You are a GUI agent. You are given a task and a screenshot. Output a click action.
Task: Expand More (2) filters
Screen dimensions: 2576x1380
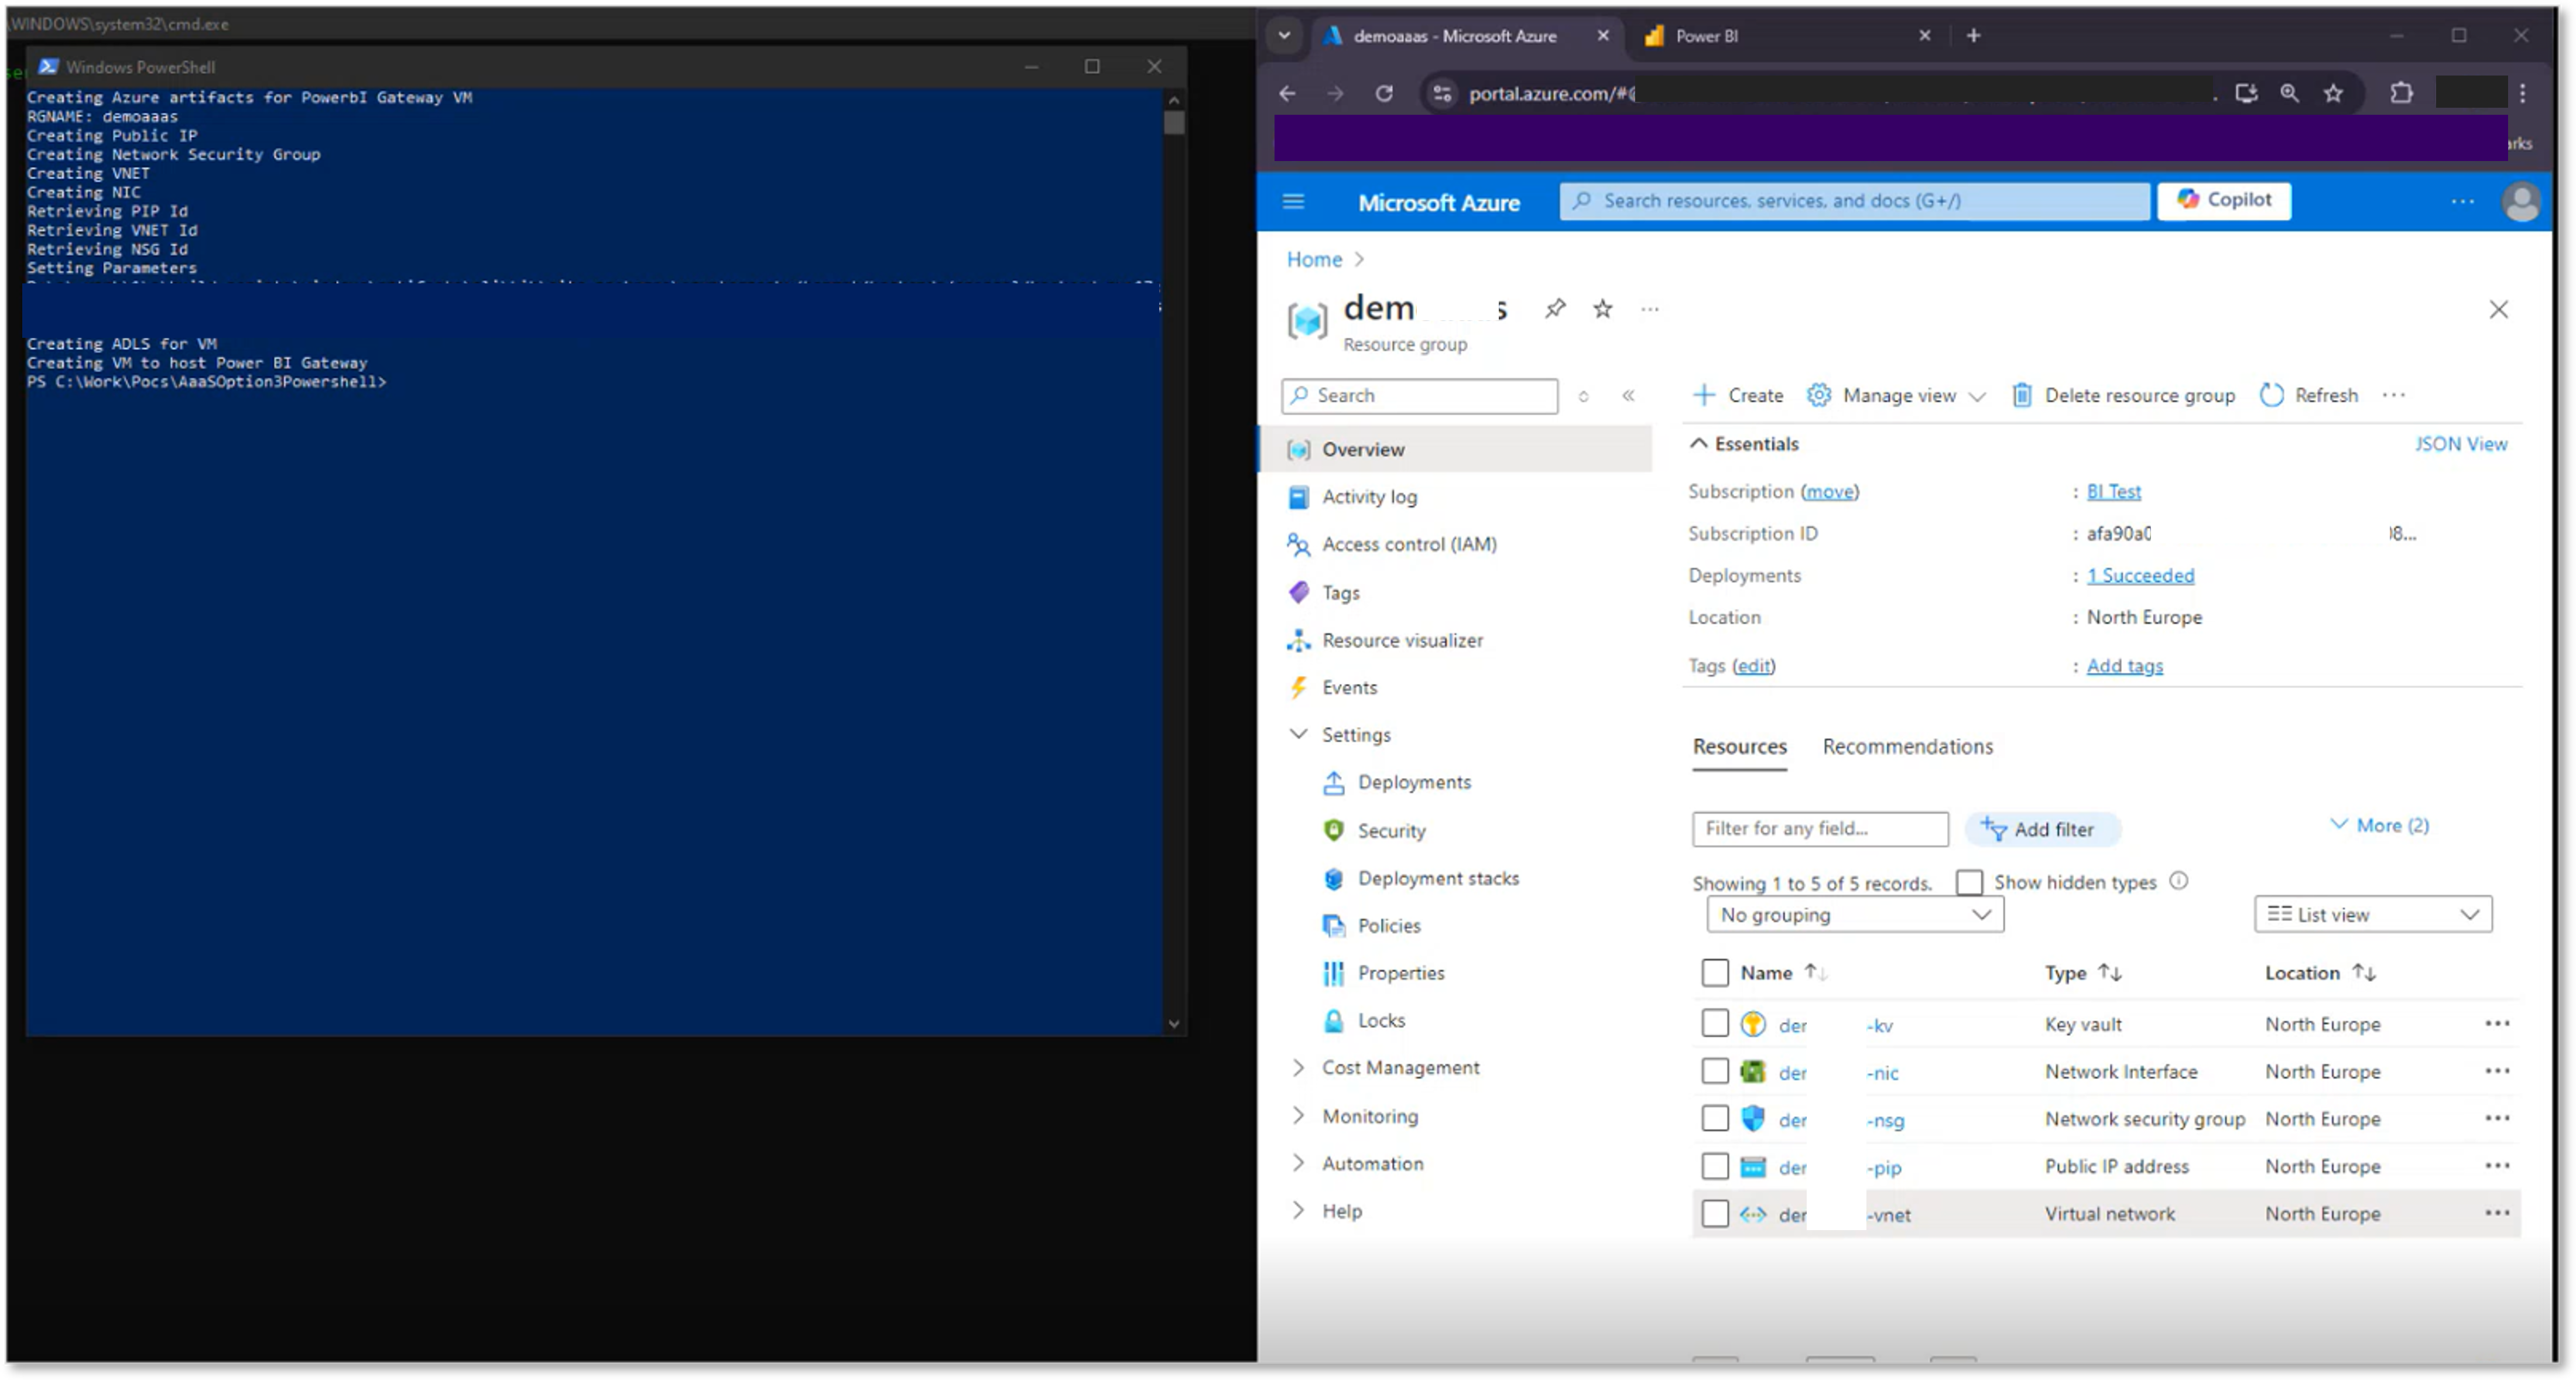(x=2379, y=825)
